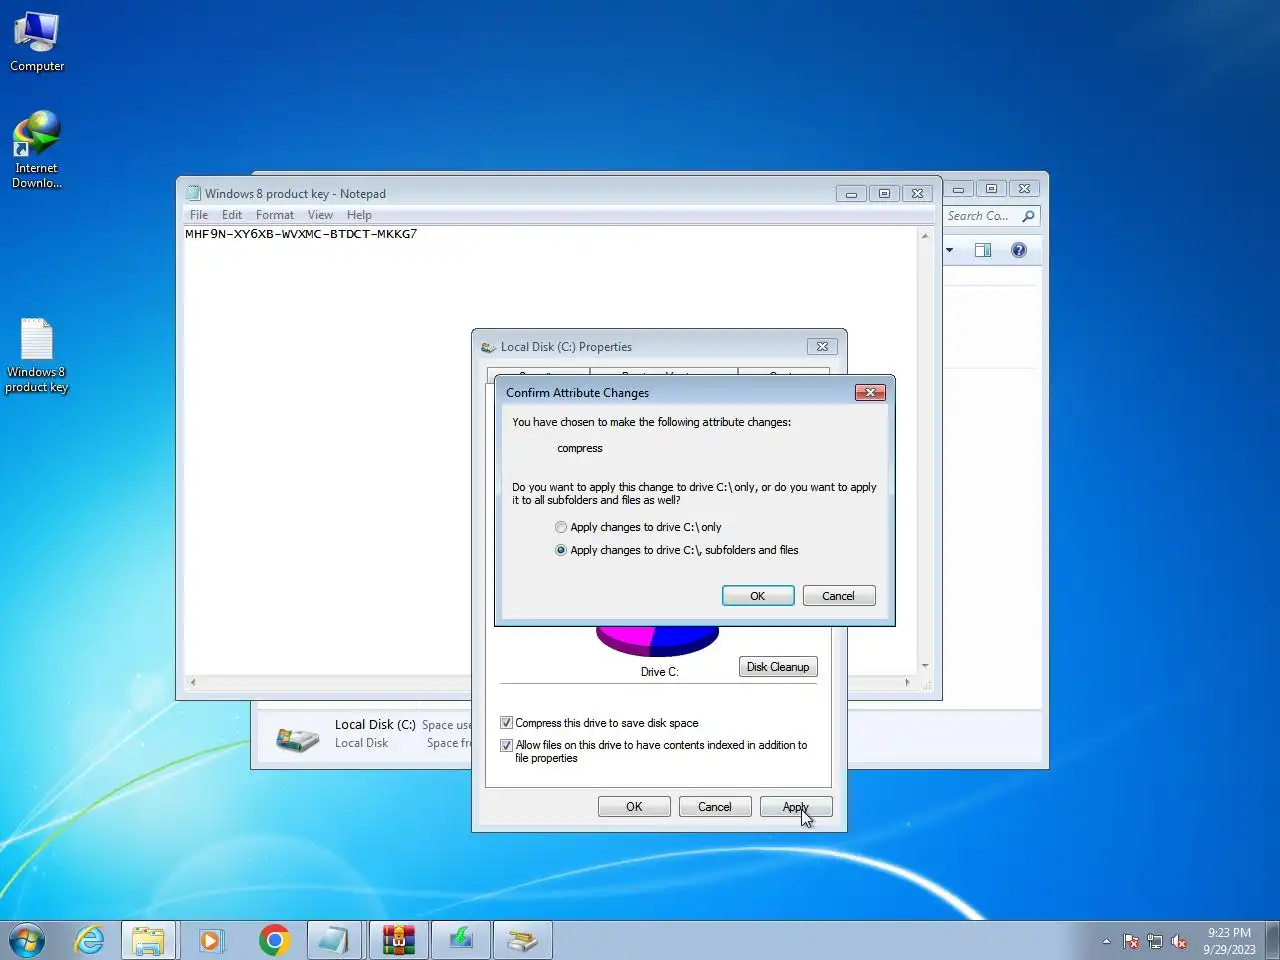
Task: Open the Notepad Format menu
Action: coord(275,215)
